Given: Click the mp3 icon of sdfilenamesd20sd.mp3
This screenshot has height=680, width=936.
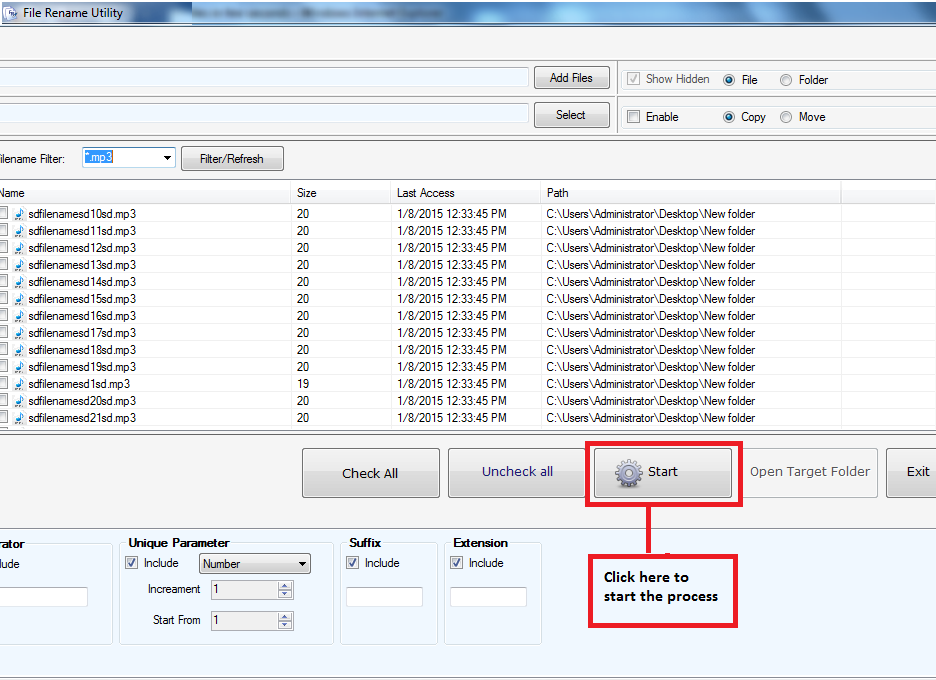Looking at the screenshot, I should click(x=20, y=401).
